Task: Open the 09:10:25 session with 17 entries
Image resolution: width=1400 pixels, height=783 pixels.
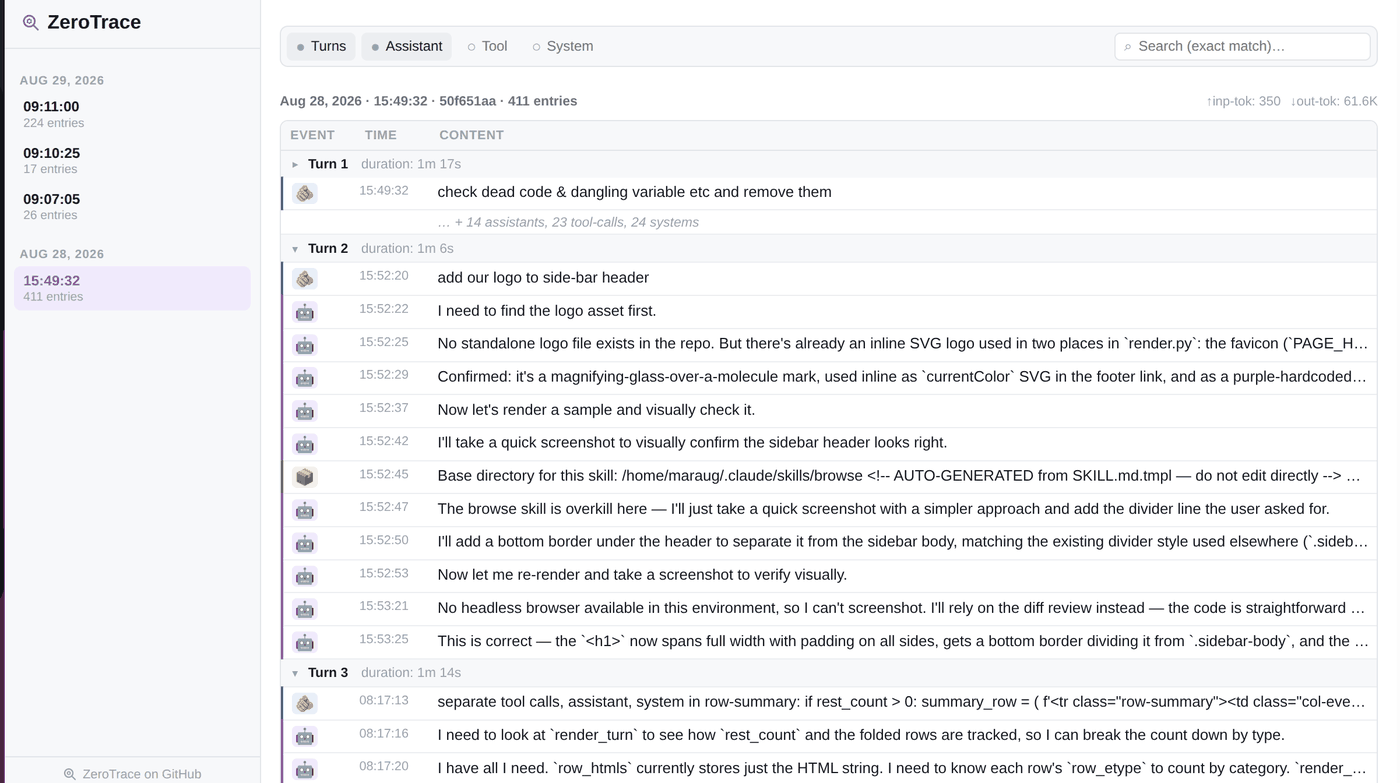Action: click(x=132, y=160)
